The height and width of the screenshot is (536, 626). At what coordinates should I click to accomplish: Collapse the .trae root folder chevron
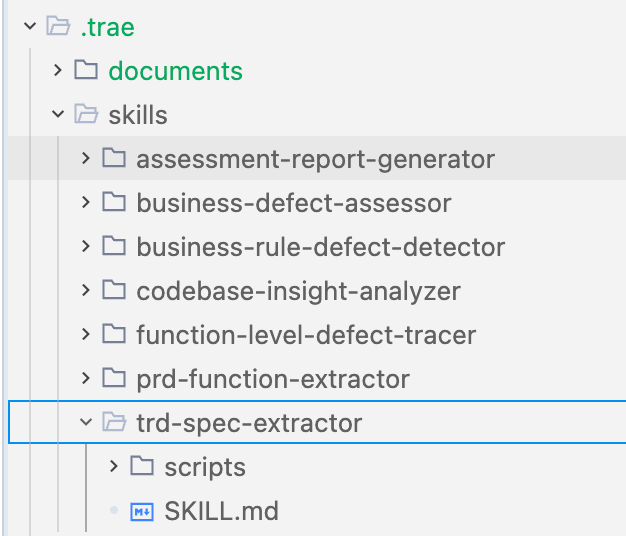pyautogui.click(x=30, y=26)
